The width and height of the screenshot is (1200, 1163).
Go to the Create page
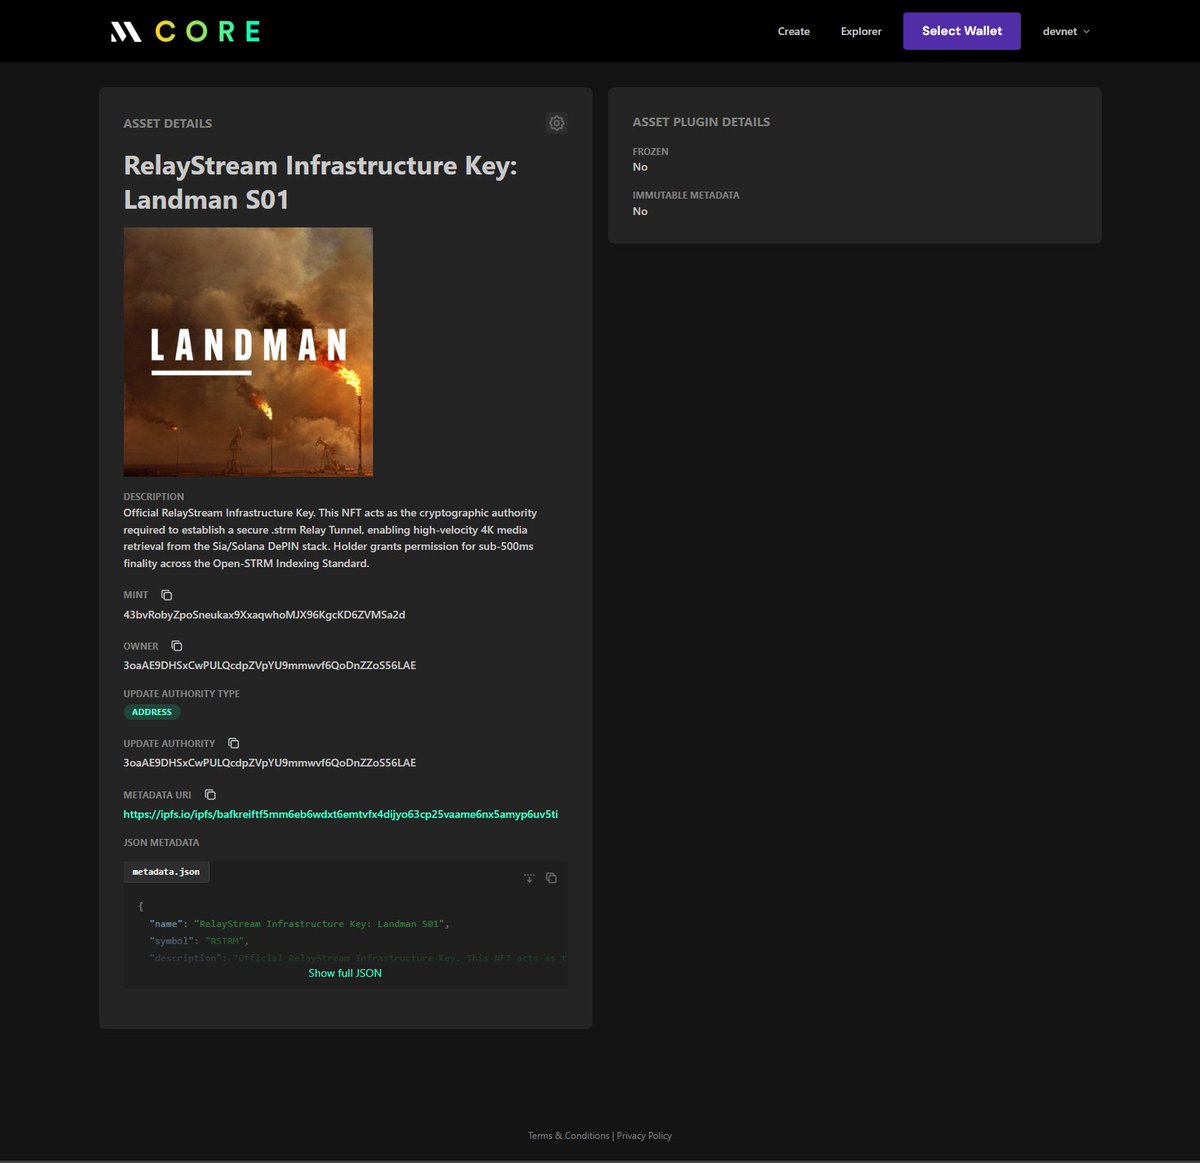coord(794,32)
